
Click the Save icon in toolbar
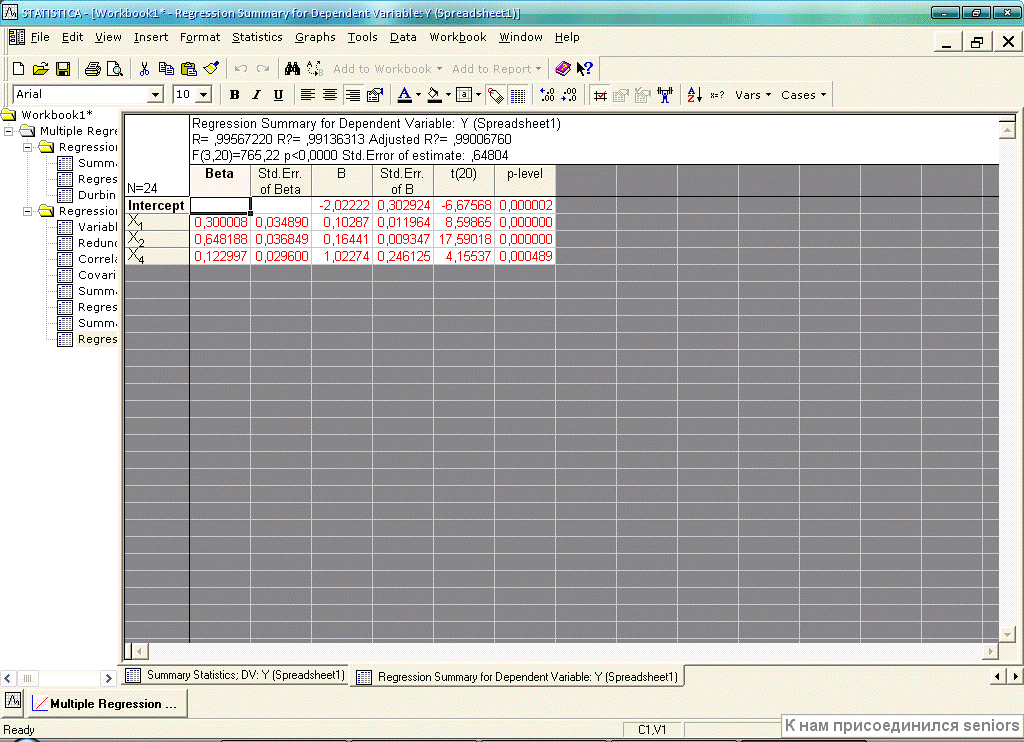pyautogui.click(x=62, y=69)
